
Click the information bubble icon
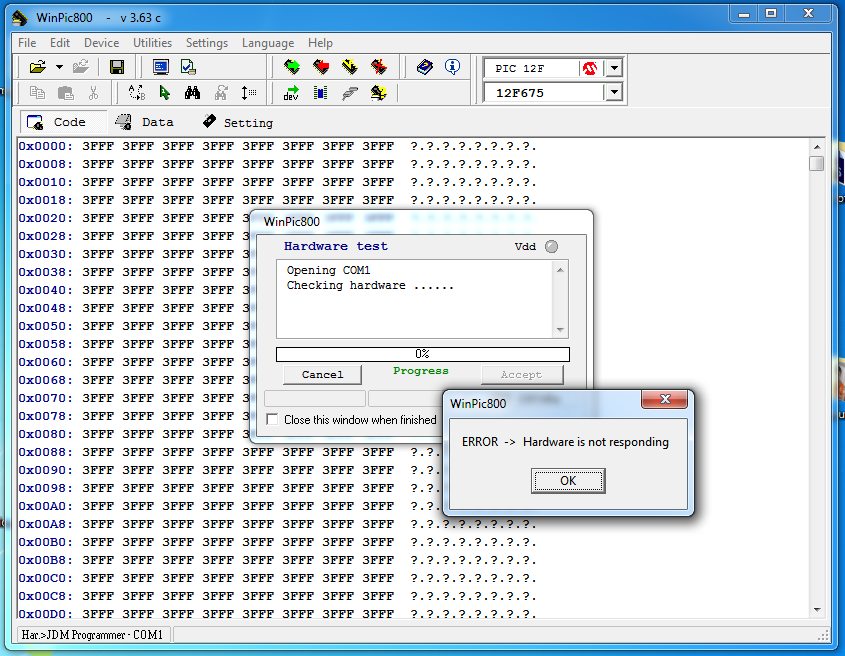point(452,67)
